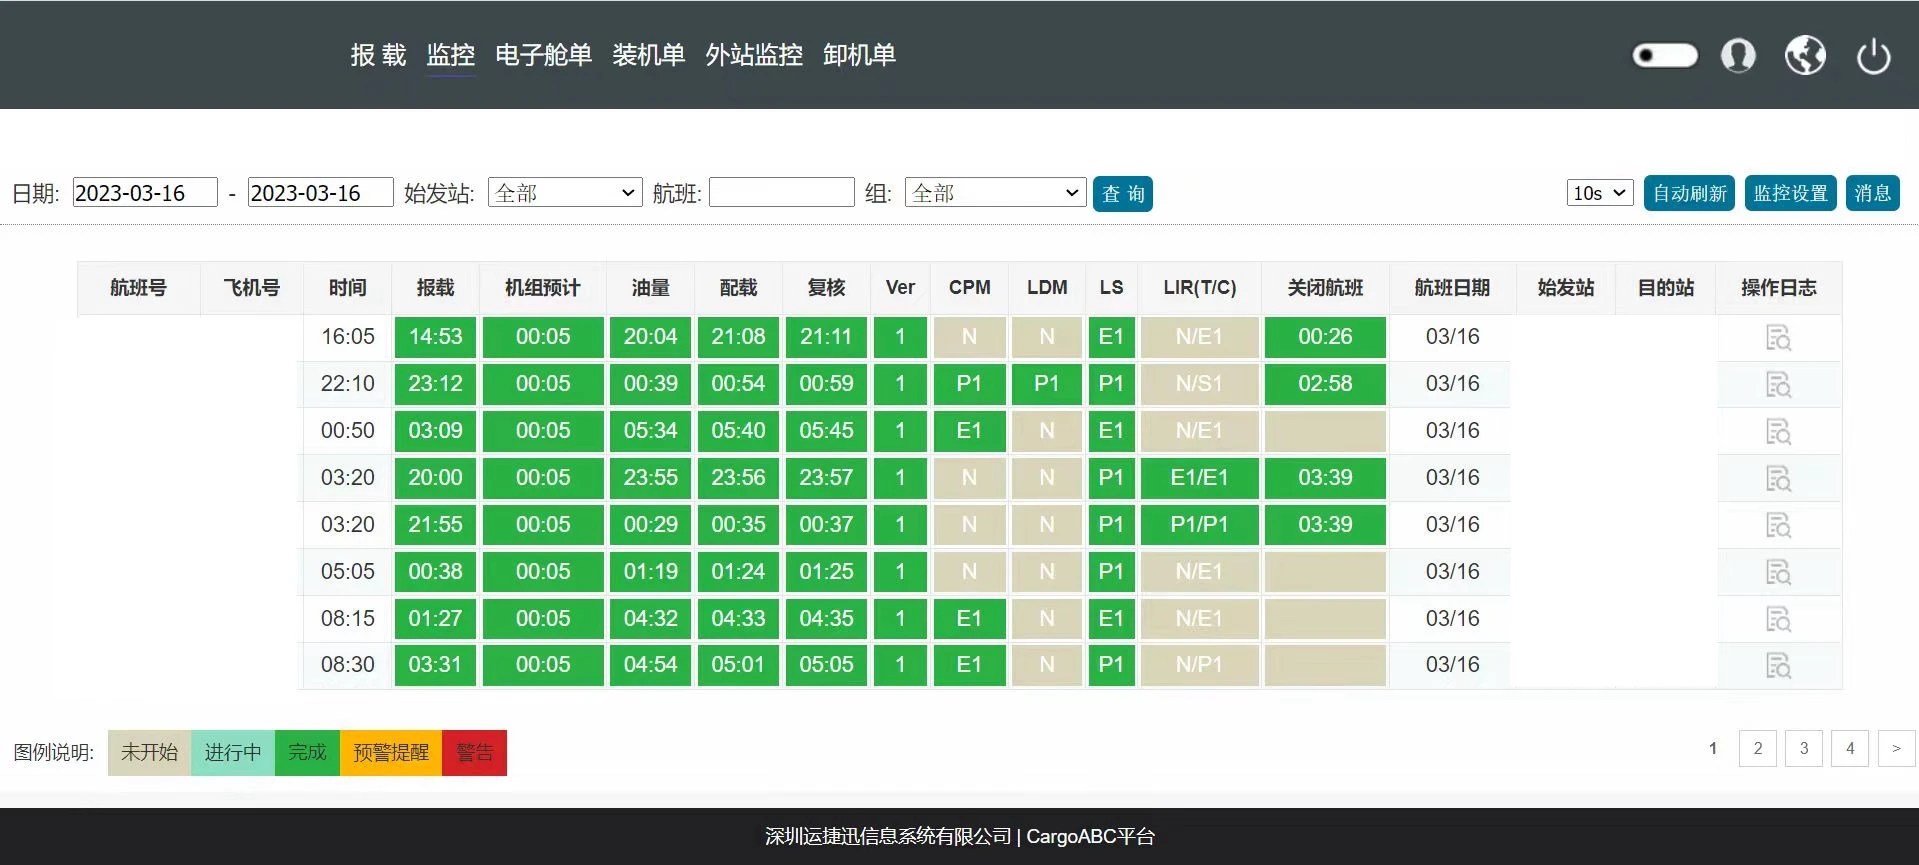Open the 10s refresh interval dropdown

tap(1600, 193)
